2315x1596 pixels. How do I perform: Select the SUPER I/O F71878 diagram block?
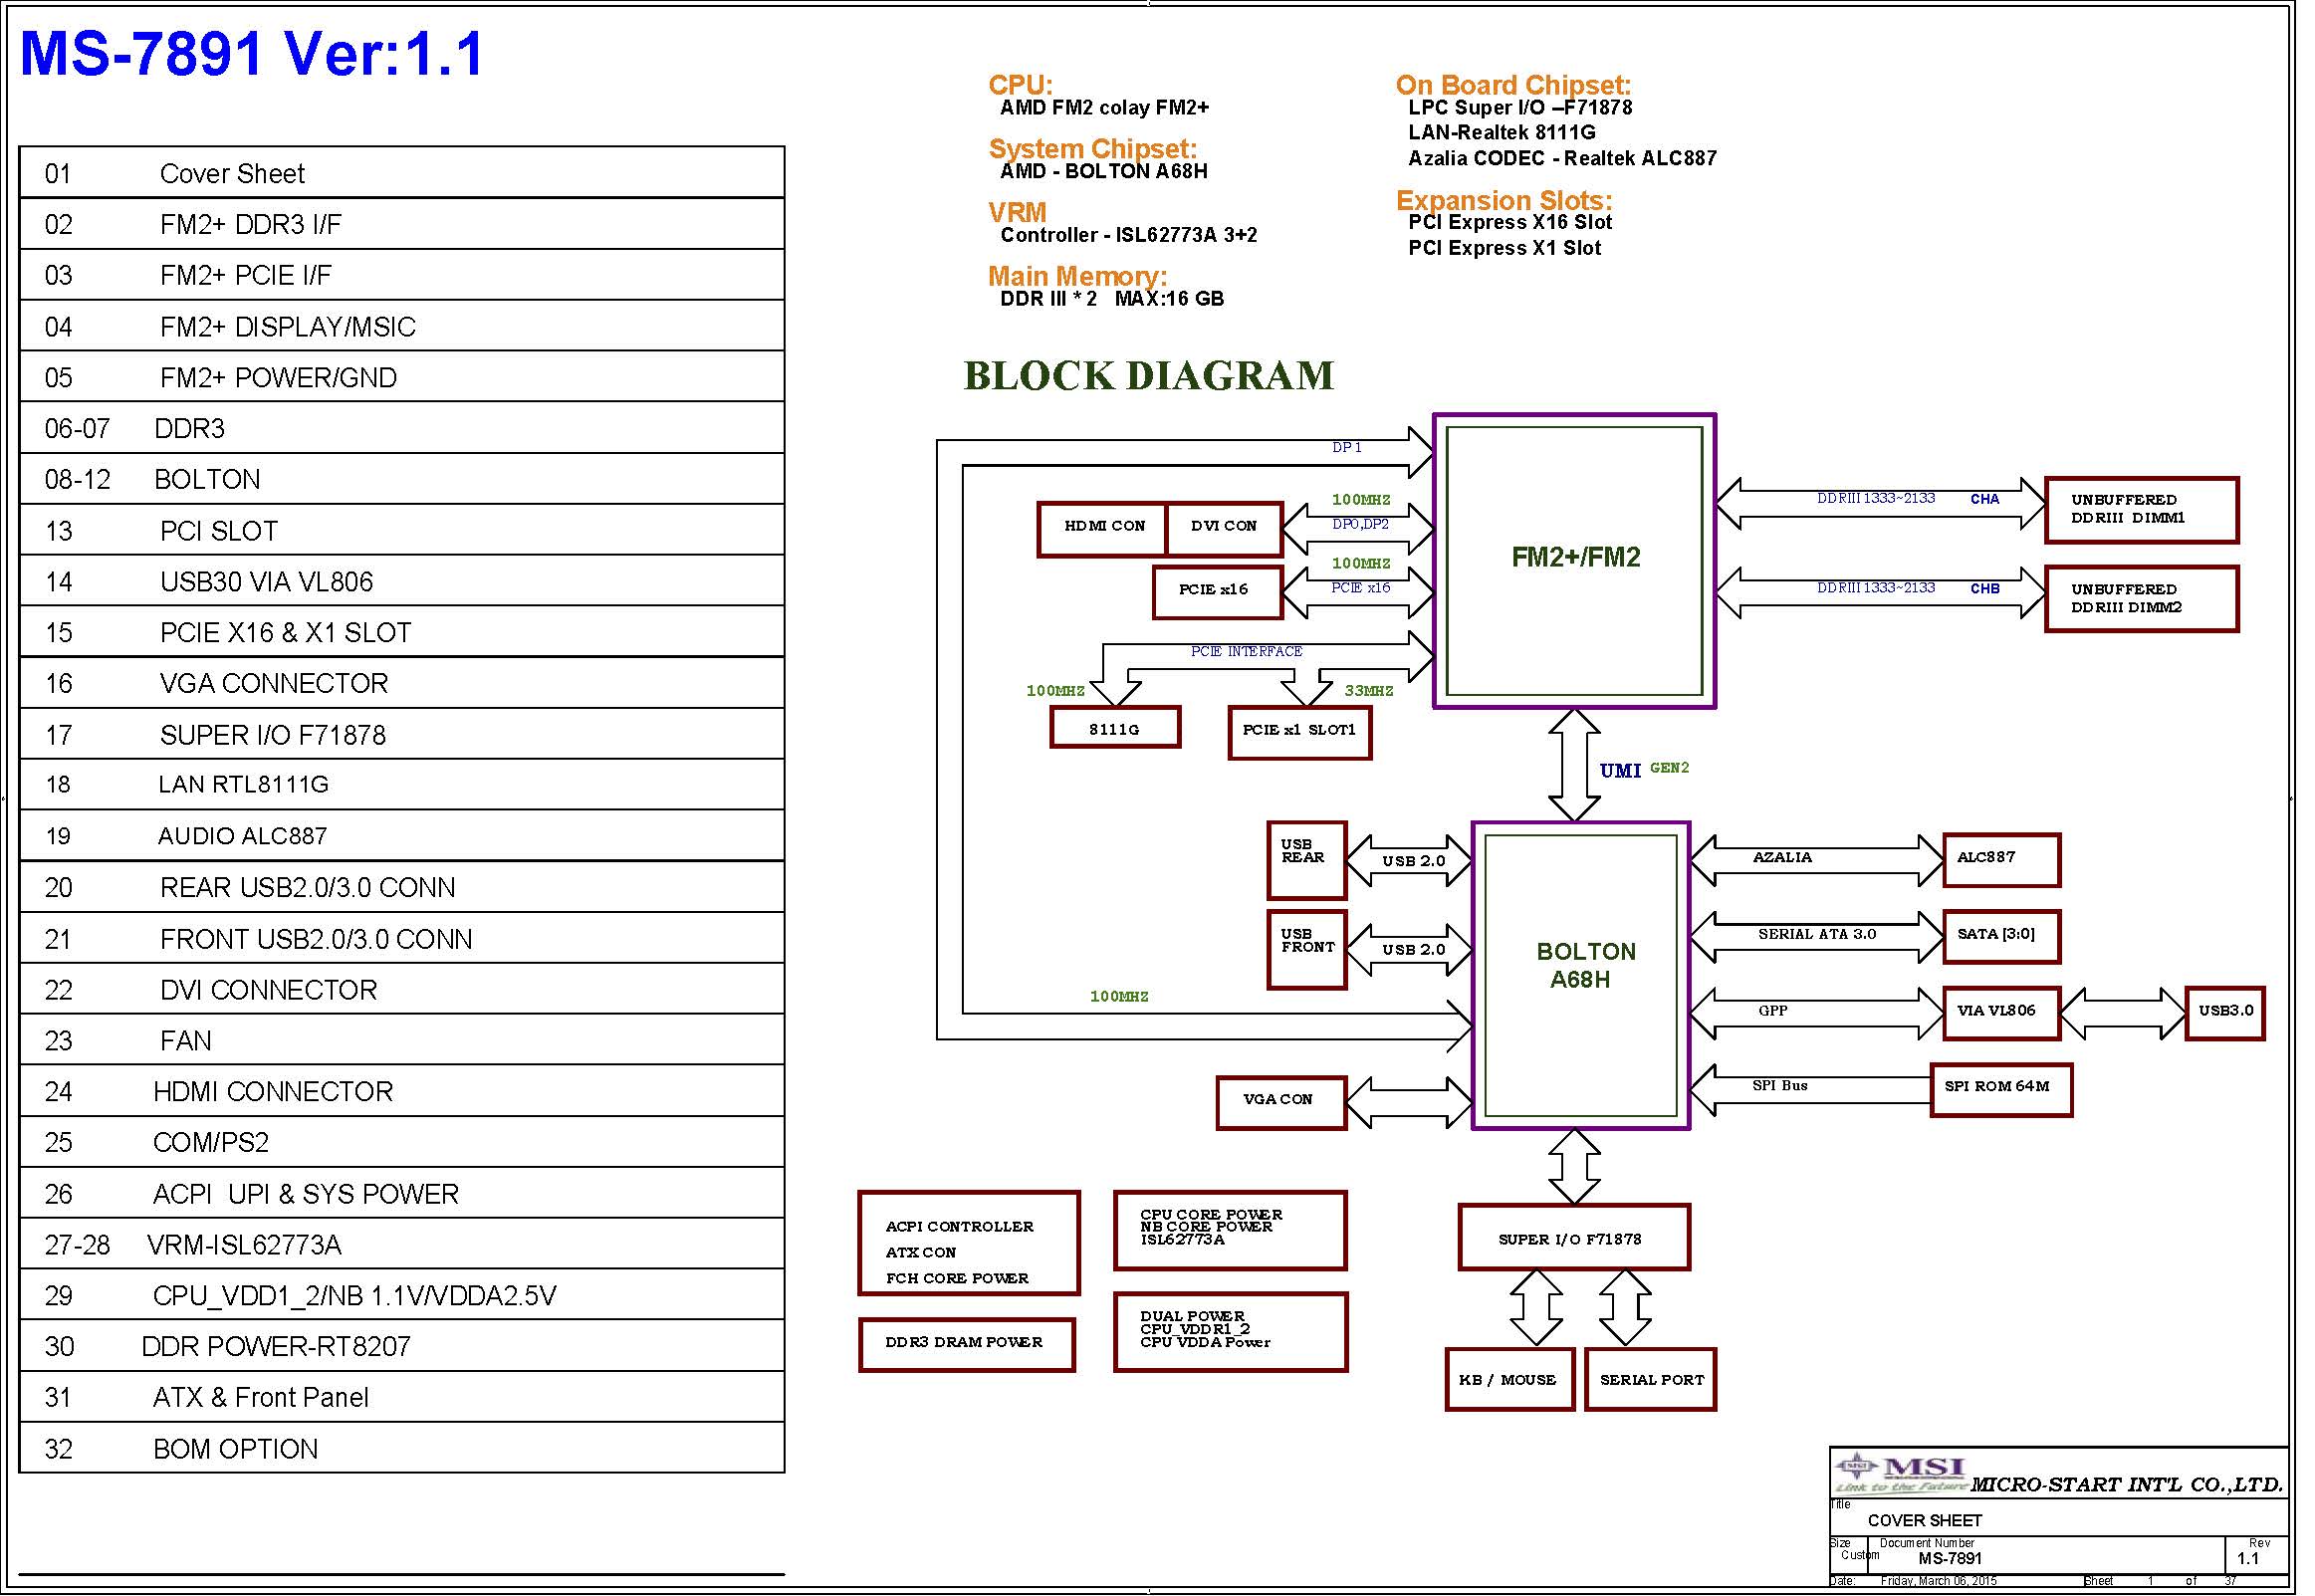pyautogui.click(x=1574, y=1237)
